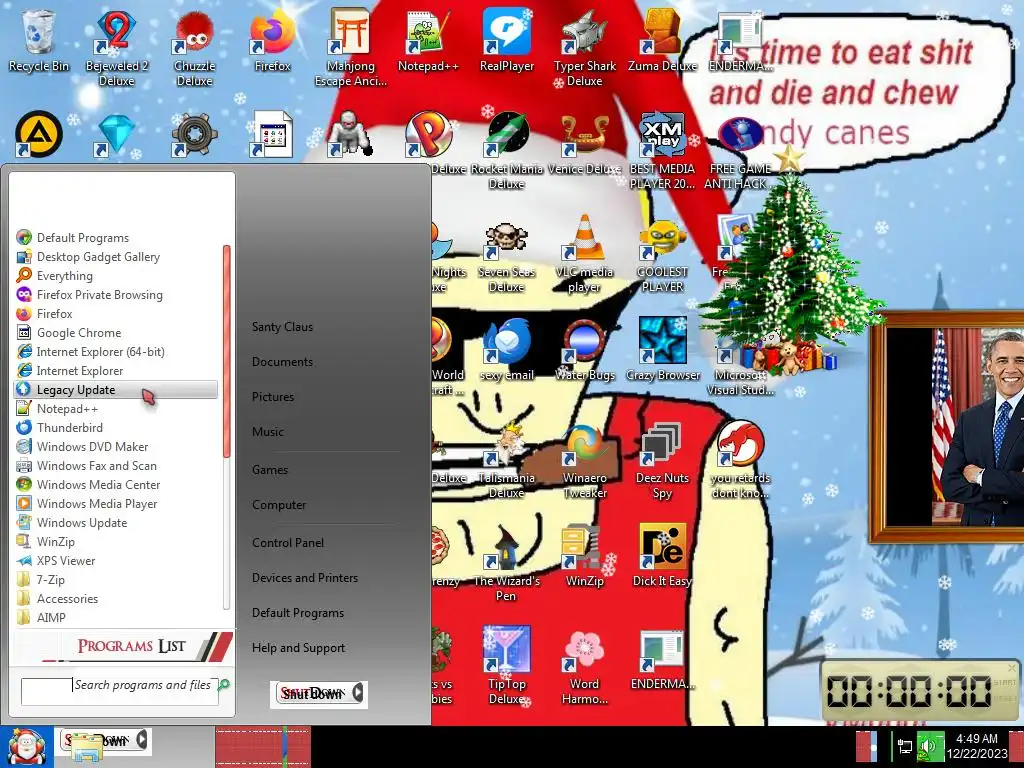Open the Crazy Browser desktop shortcut
This screenshot has height=768, width=1024.
(662, 351)
